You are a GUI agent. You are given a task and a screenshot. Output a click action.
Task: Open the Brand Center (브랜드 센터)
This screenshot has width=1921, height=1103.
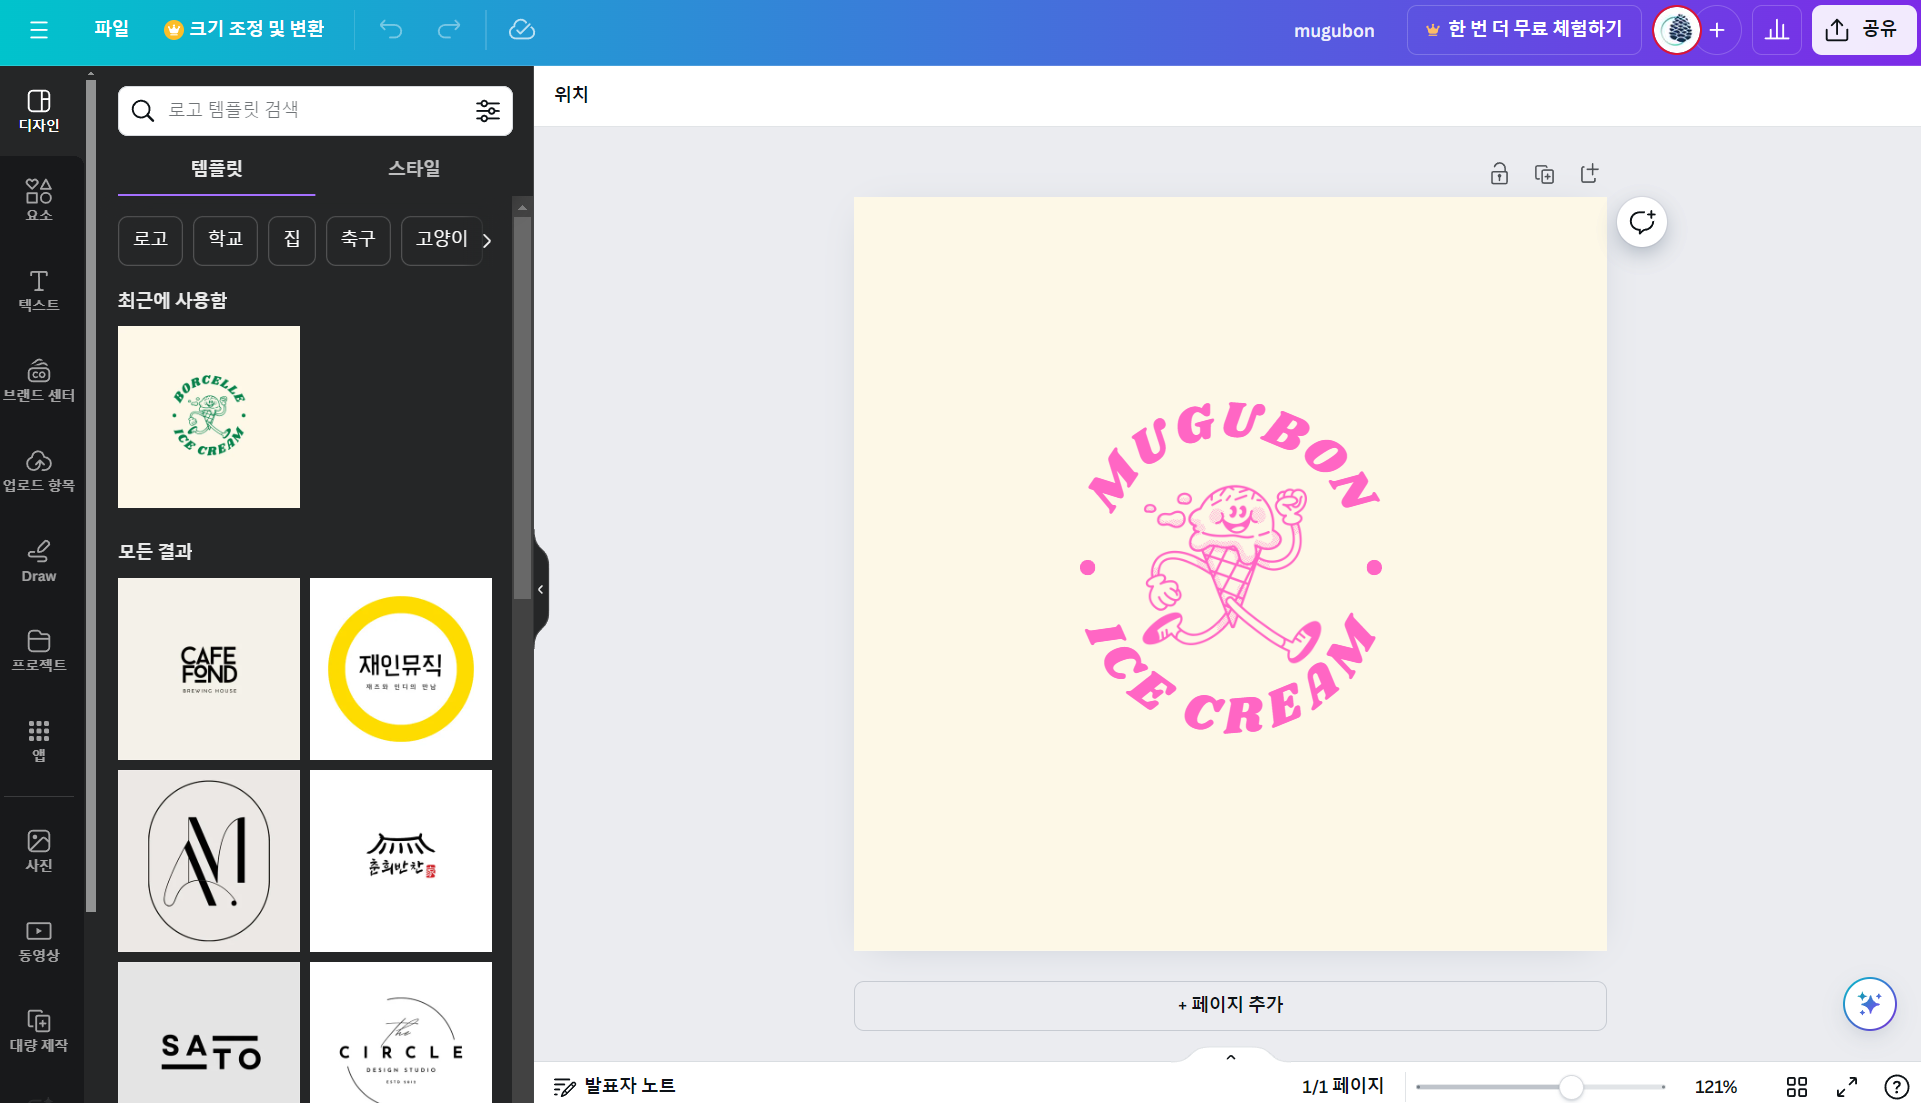39,380
